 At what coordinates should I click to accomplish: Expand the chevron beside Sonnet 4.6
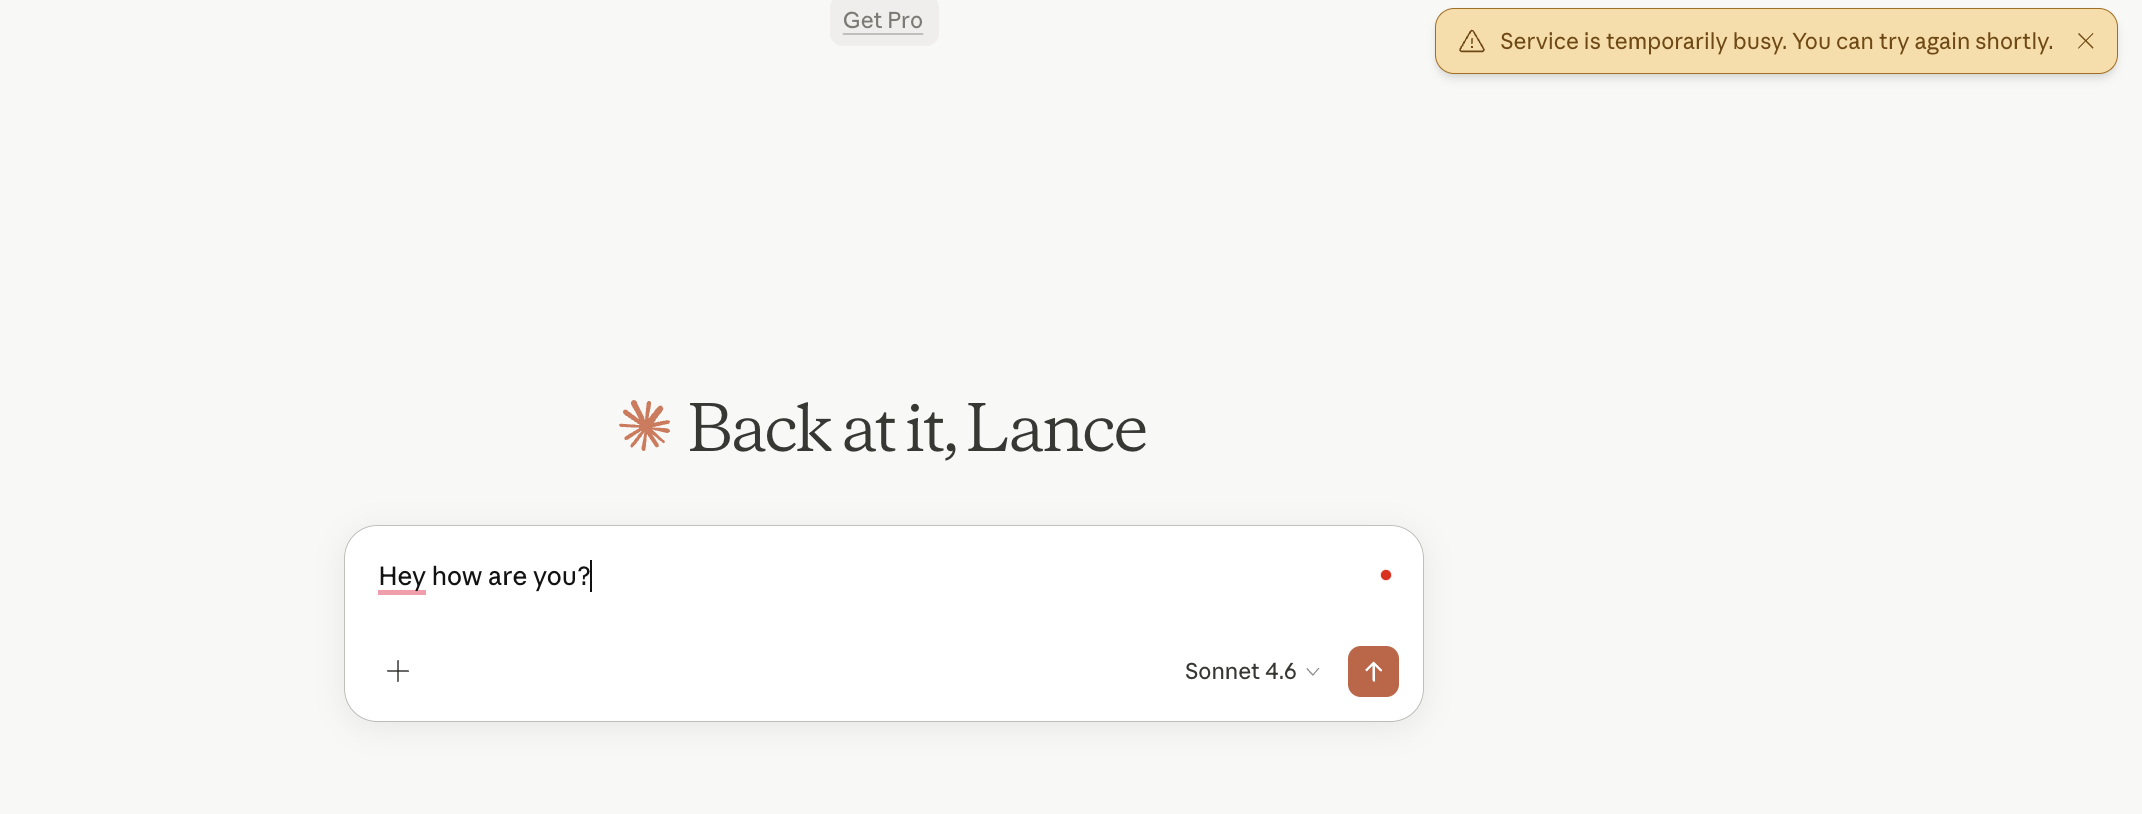pyautogui.click(x=1313, y=672)
